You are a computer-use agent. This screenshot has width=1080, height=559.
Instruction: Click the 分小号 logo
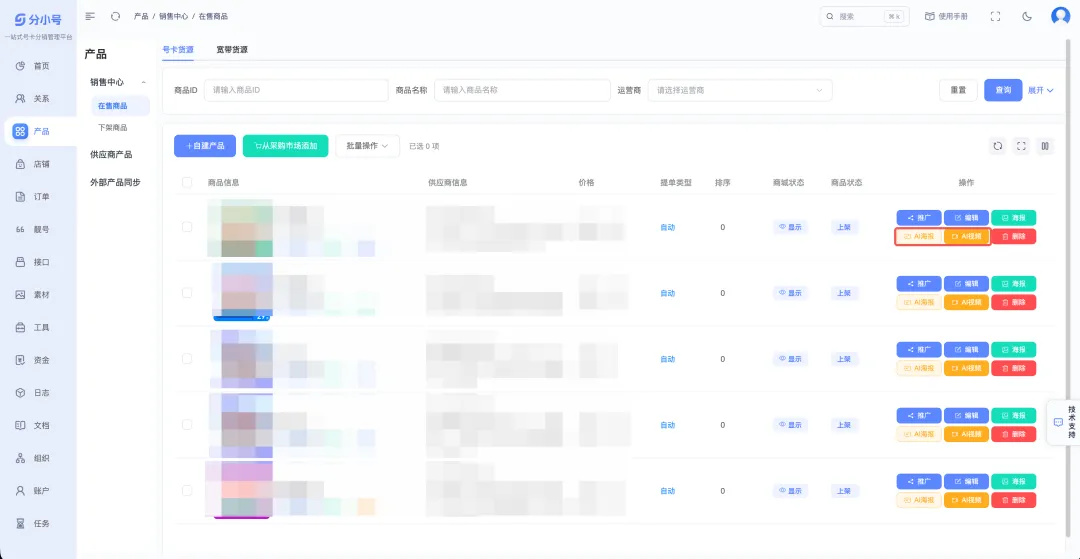[x=39, y=19]
